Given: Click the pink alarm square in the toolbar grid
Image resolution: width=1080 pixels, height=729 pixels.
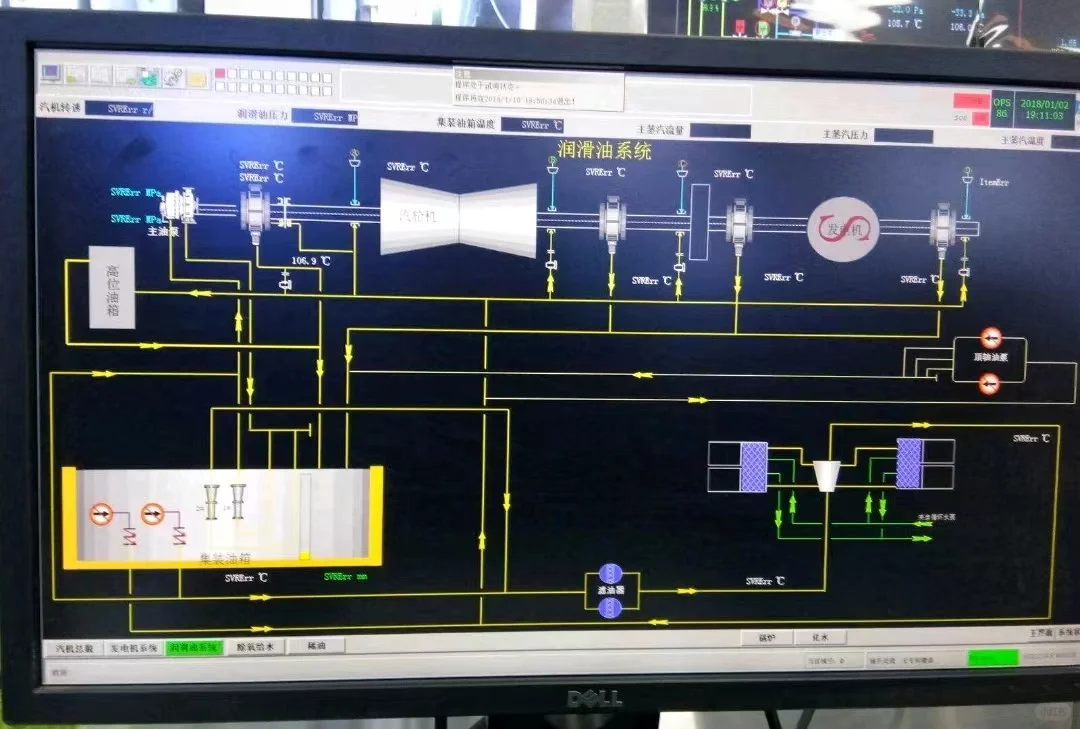Looking at the screenshot, I should point(220,73).
